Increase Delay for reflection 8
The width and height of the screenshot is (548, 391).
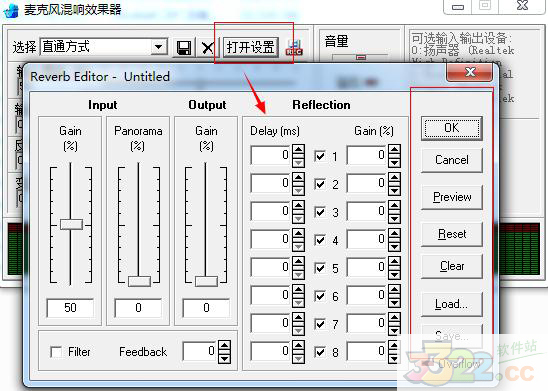click(298, 346)
